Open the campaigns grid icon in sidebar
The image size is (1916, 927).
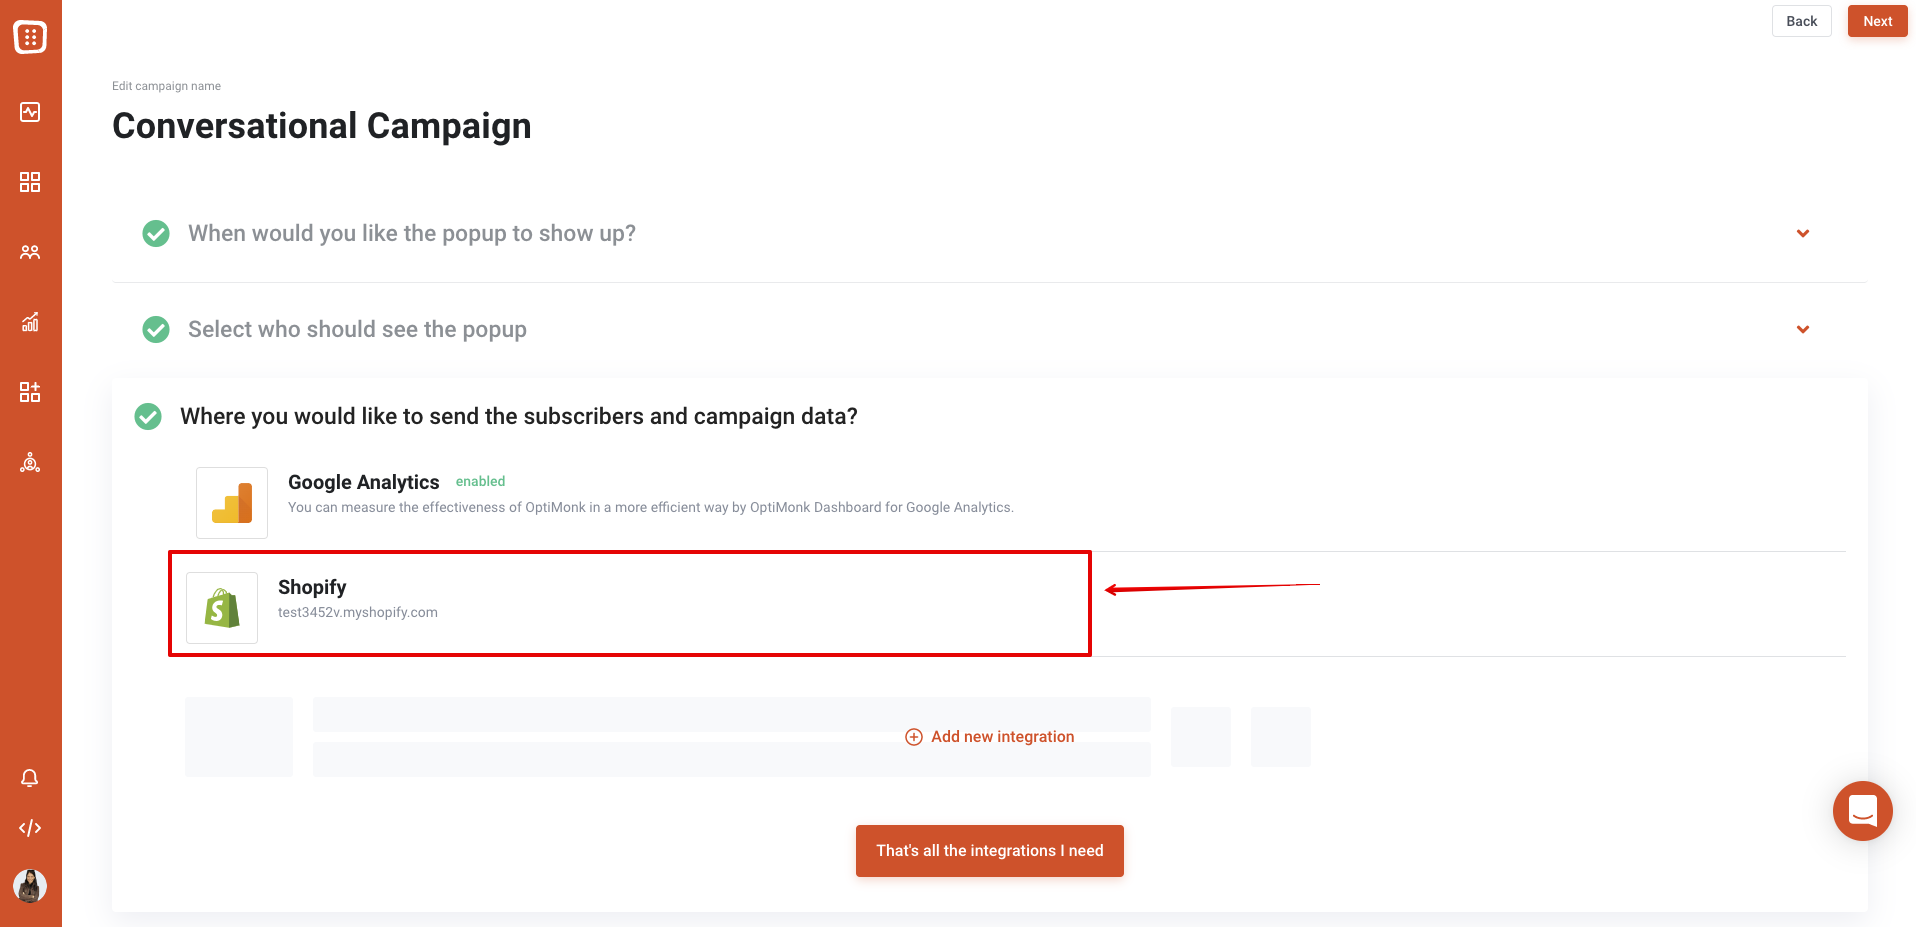(30, 182)
